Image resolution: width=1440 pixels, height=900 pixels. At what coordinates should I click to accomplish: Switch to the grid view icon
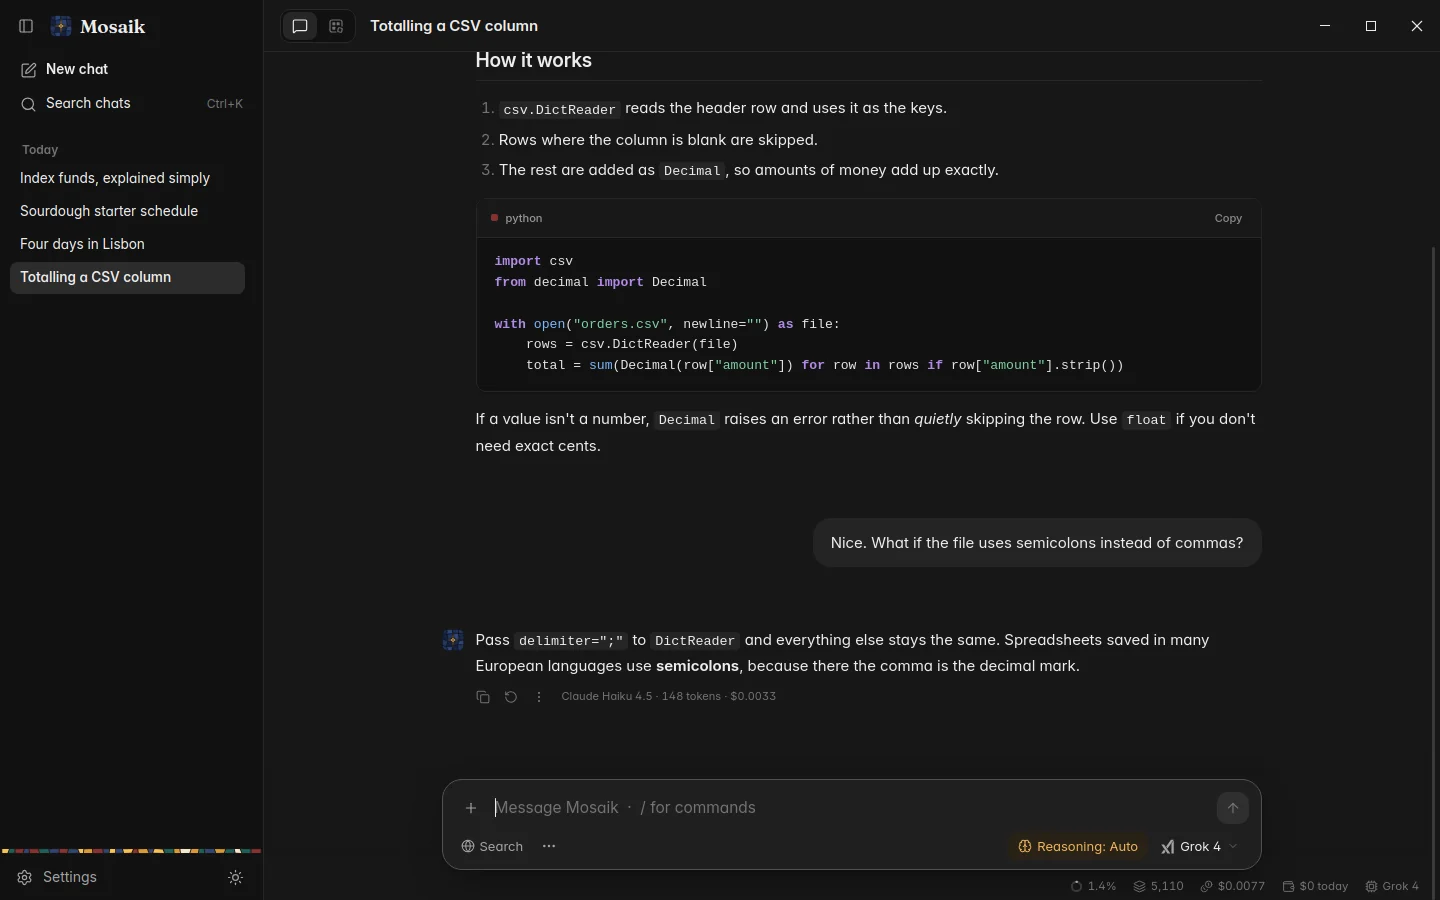[336, 27]
